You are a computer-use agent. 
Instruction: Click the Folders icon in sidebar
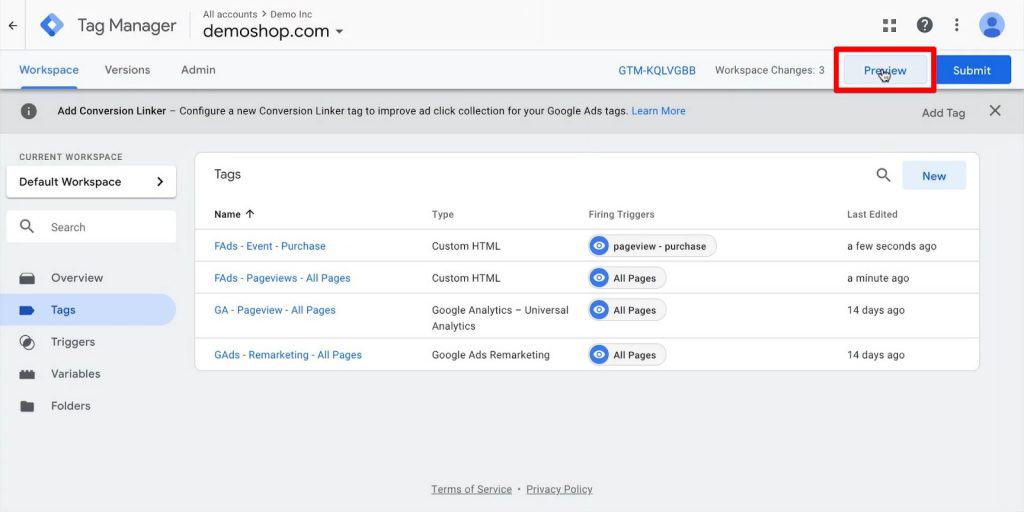coord(27,406)
